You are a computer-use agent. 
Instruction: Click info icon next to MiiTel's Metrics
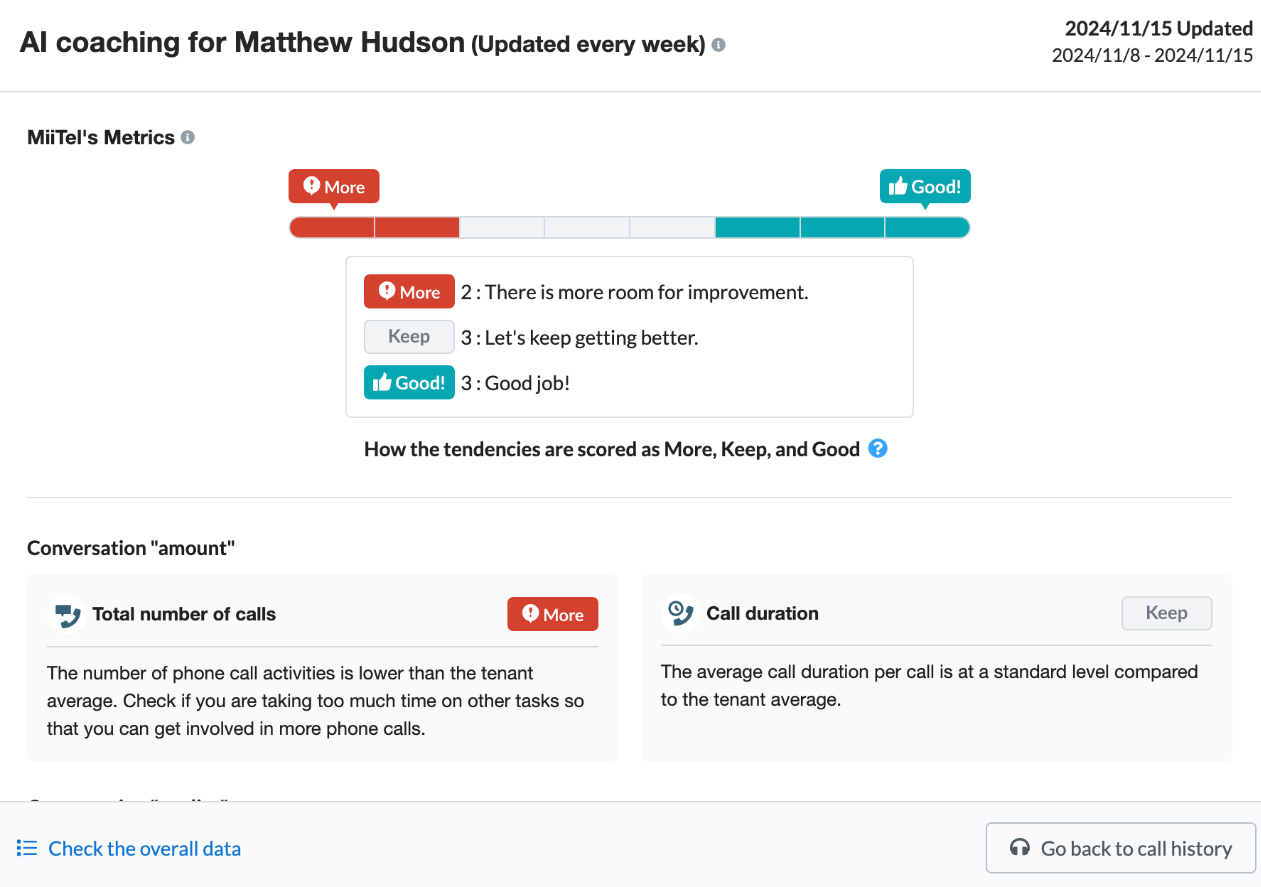pyautogui.click(x=188, y=138)
